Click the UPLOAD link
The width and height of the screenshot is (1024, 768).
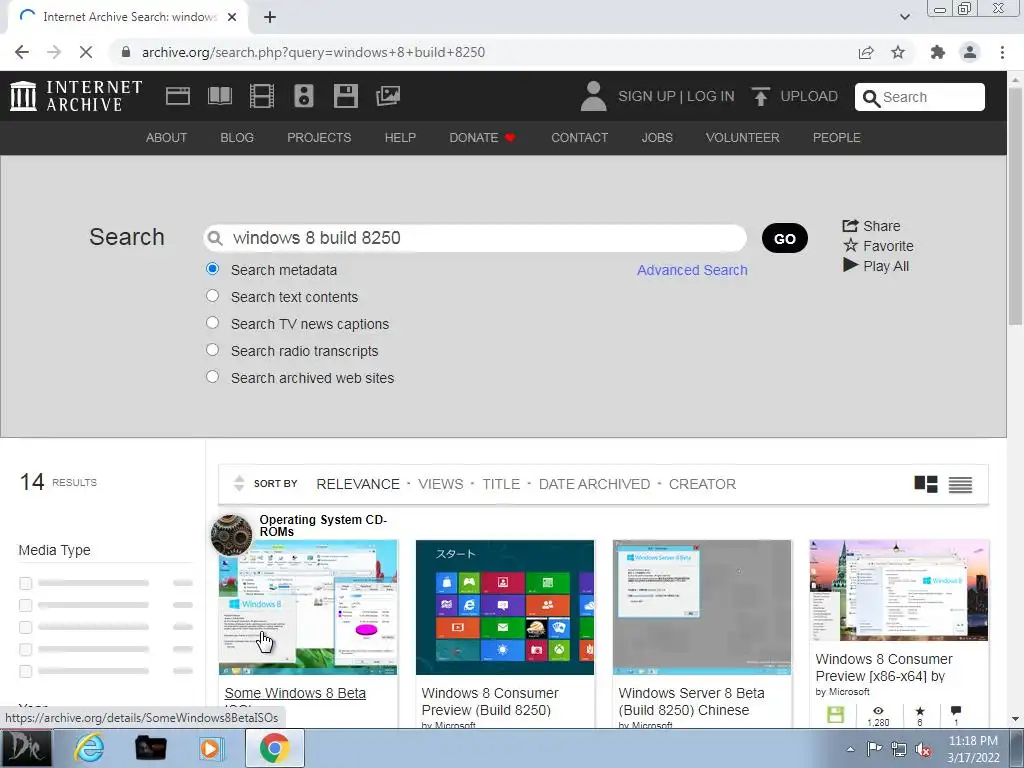(809, 96)
